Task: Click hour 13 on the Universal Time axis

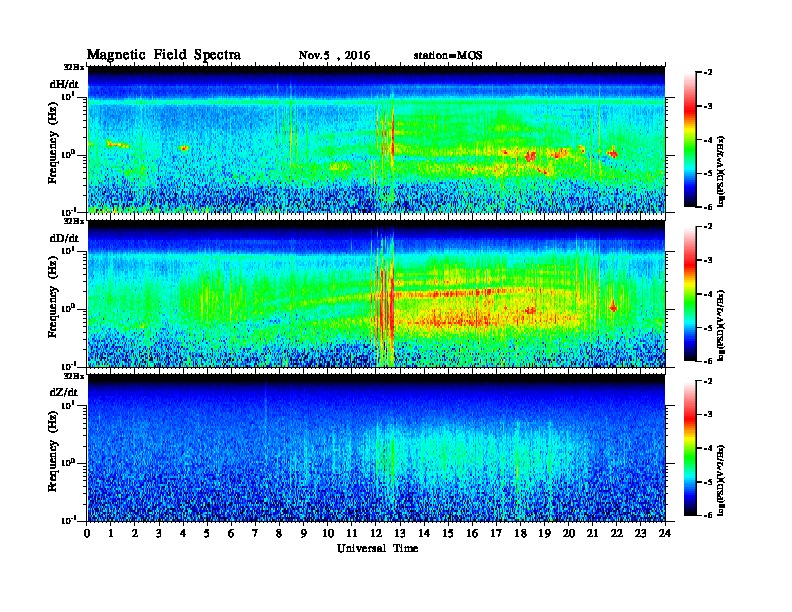Action: click(x=400, y=534)
